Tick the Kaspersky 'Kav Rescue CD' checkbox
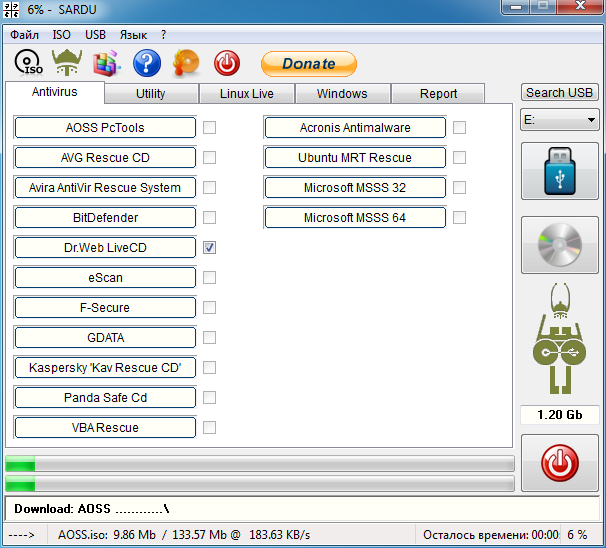The height and width of the screenshot is (548, 606). coord(209,368)
